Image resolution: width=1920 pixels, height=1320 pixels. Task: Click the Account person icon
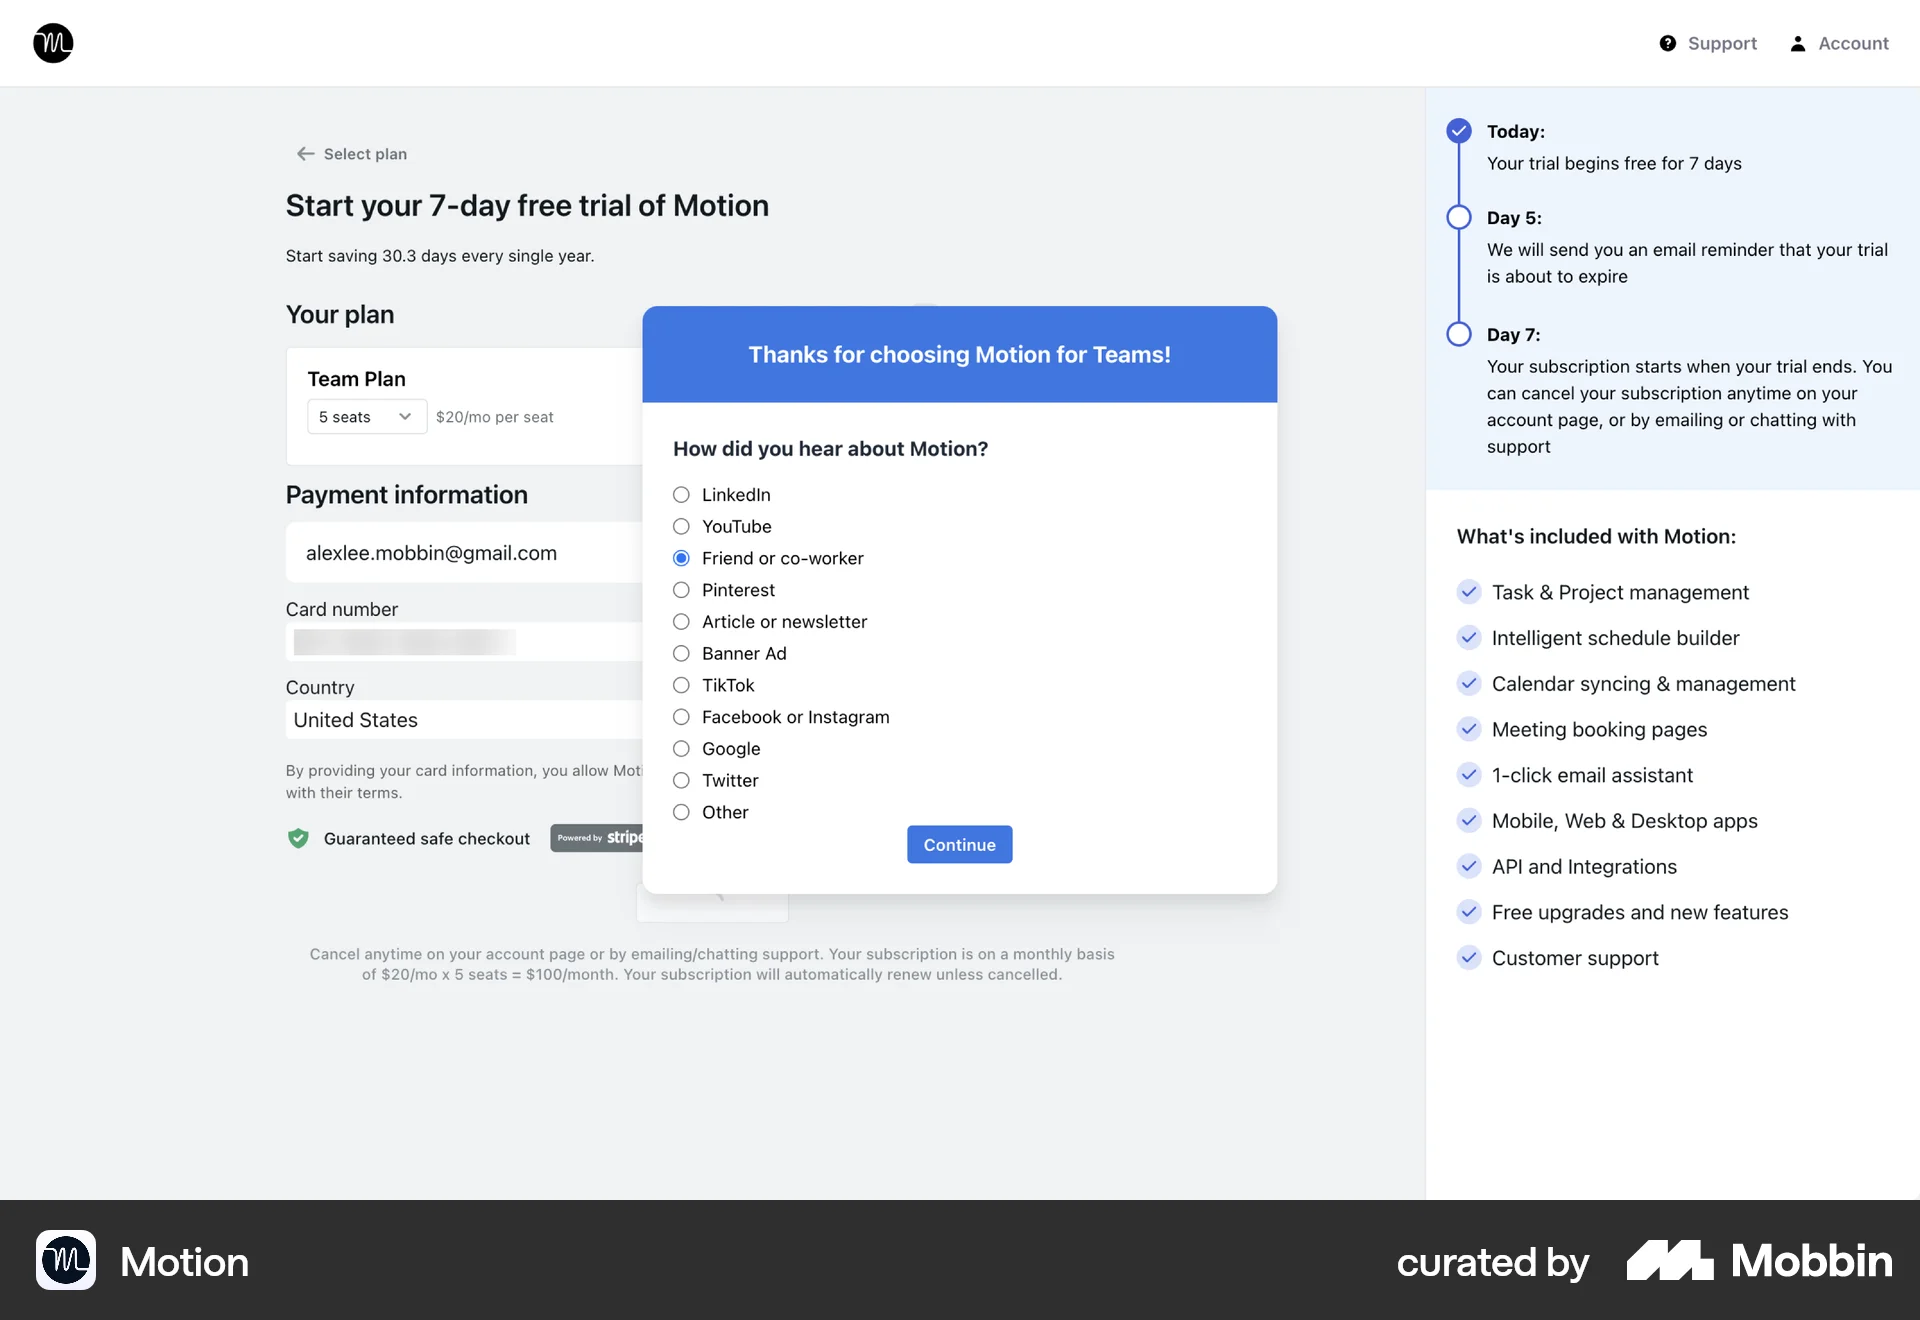pyautogui.click(x=1797, y=43)
